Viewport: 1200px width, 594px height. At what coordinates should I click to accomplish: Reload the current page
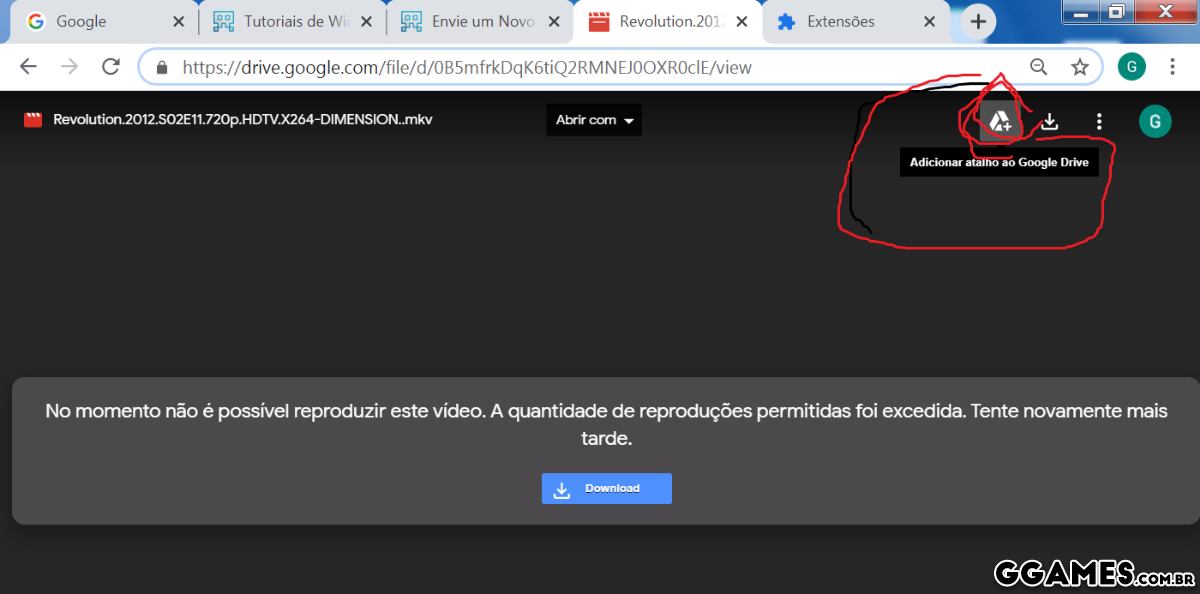(111, 67)
